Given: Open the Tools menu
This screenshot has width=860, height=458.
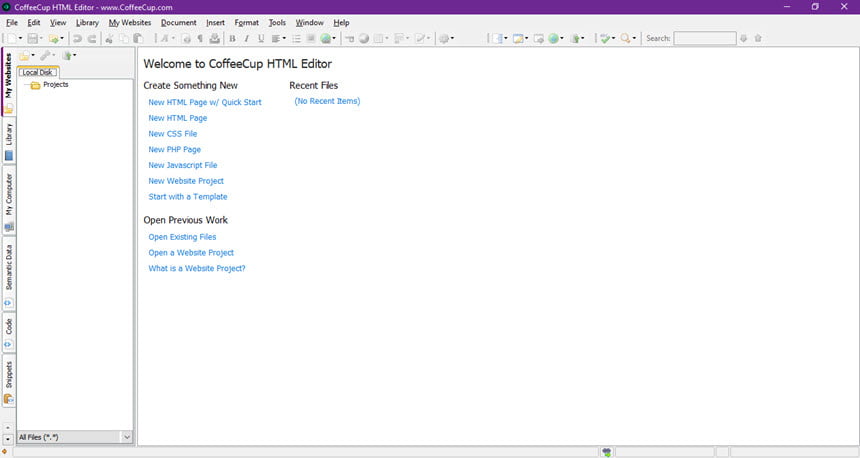Looking at the screenshot, I should (277, 22).
